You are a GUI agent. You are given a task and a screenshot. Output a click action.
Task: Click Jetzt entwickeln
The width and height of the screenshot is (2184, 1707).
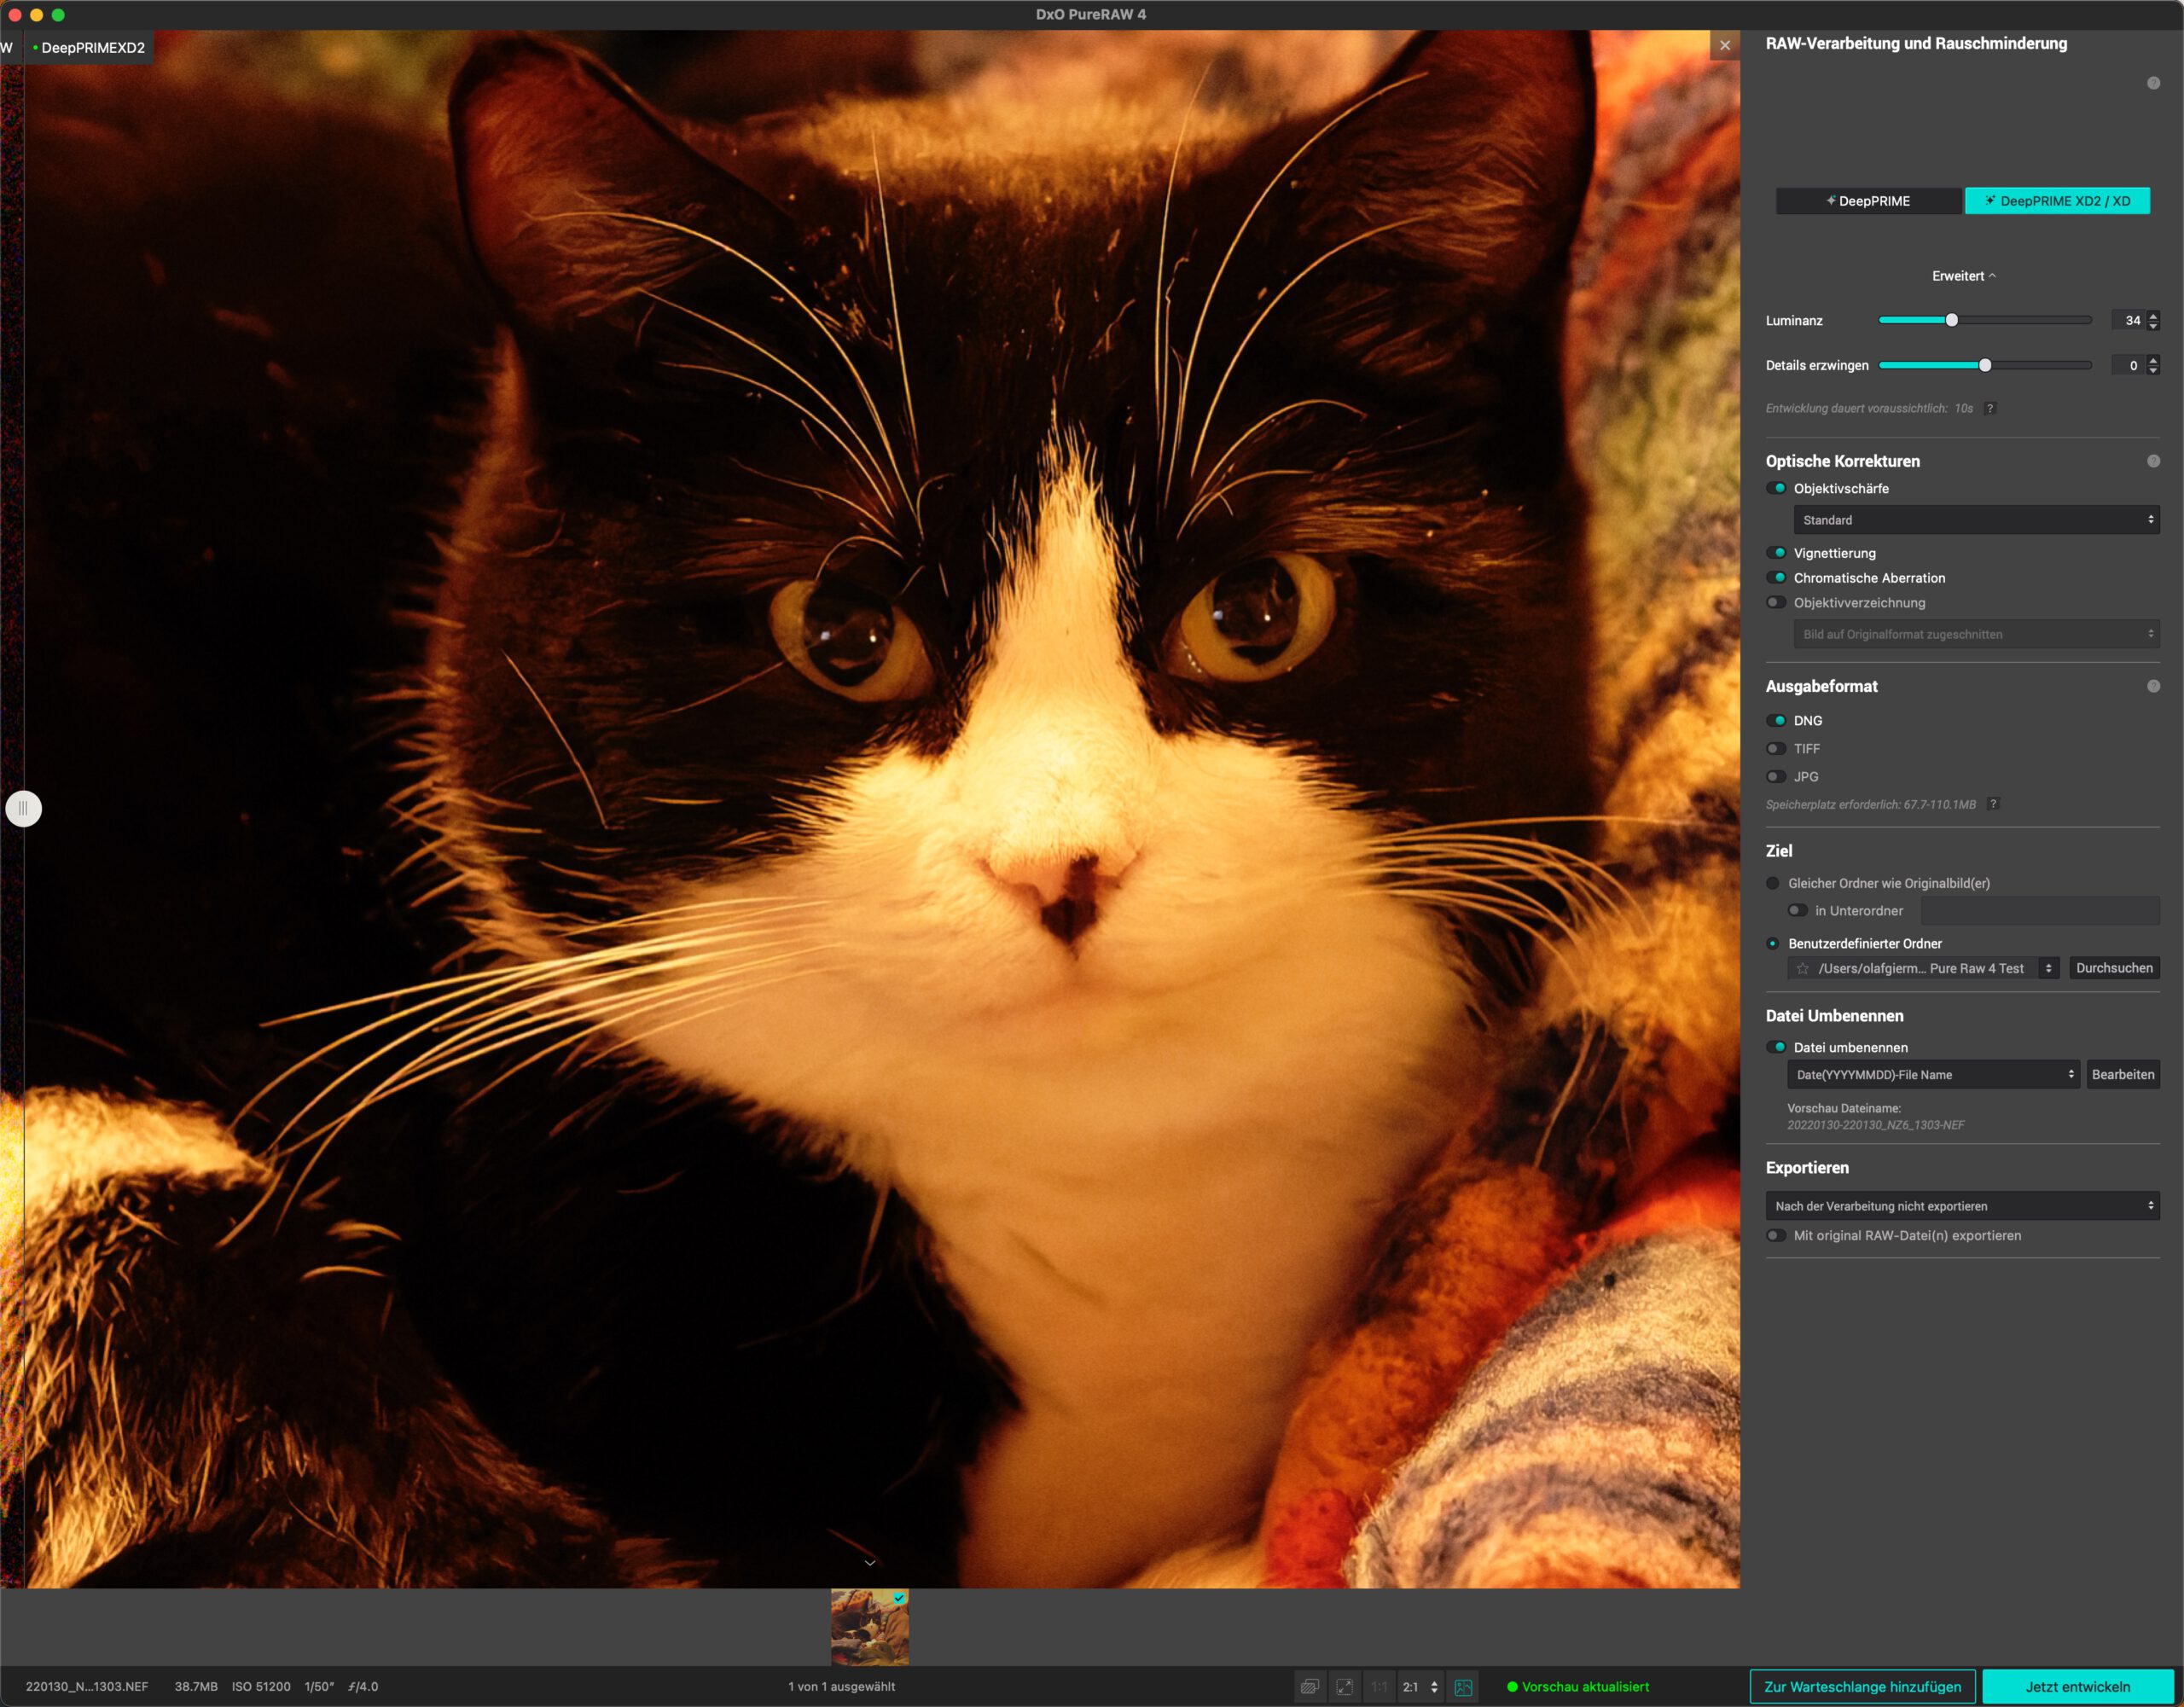(x=2078, y=1687)
